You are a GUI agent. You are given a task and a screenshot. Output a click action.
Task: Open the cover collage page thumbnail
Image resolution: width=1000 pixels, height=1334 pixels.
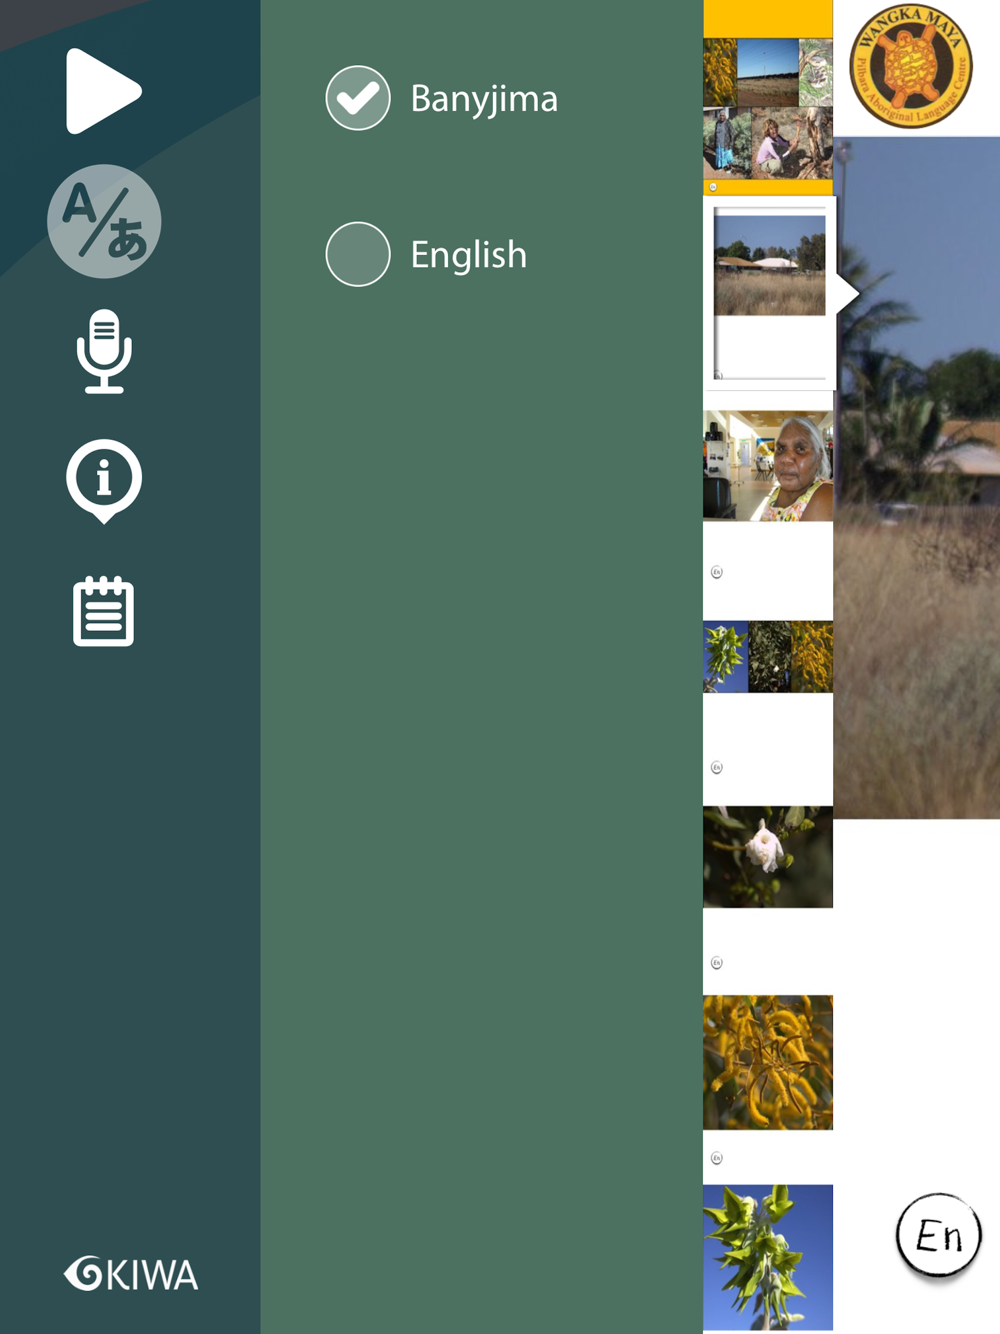tap(768, 97)
